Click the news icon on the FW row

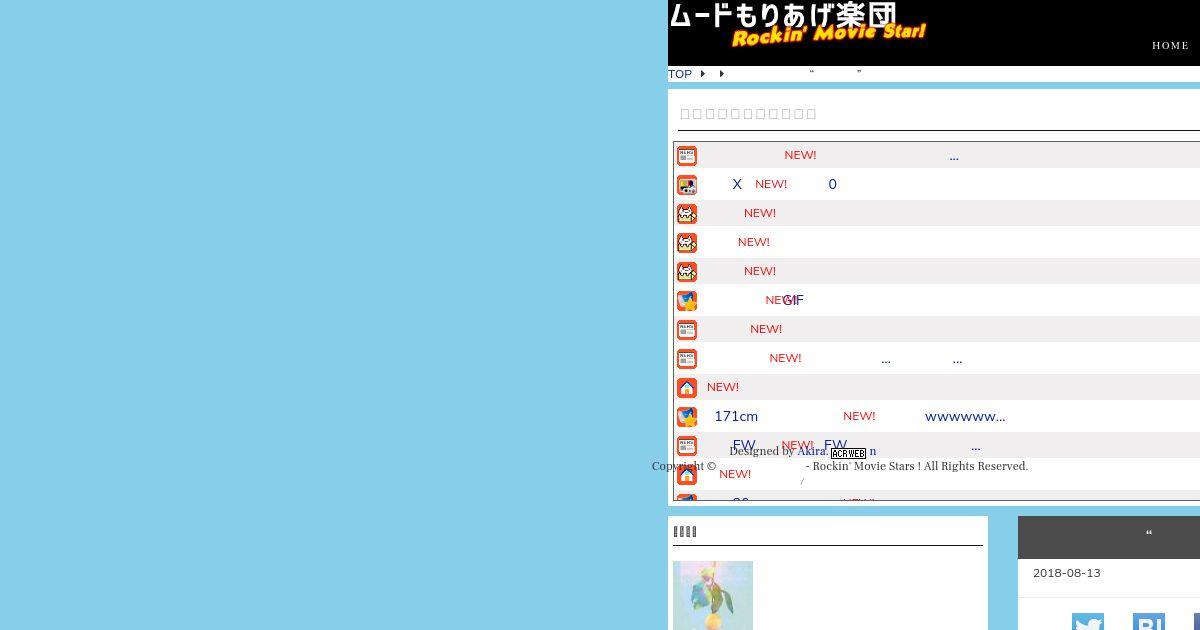(687, 446)
